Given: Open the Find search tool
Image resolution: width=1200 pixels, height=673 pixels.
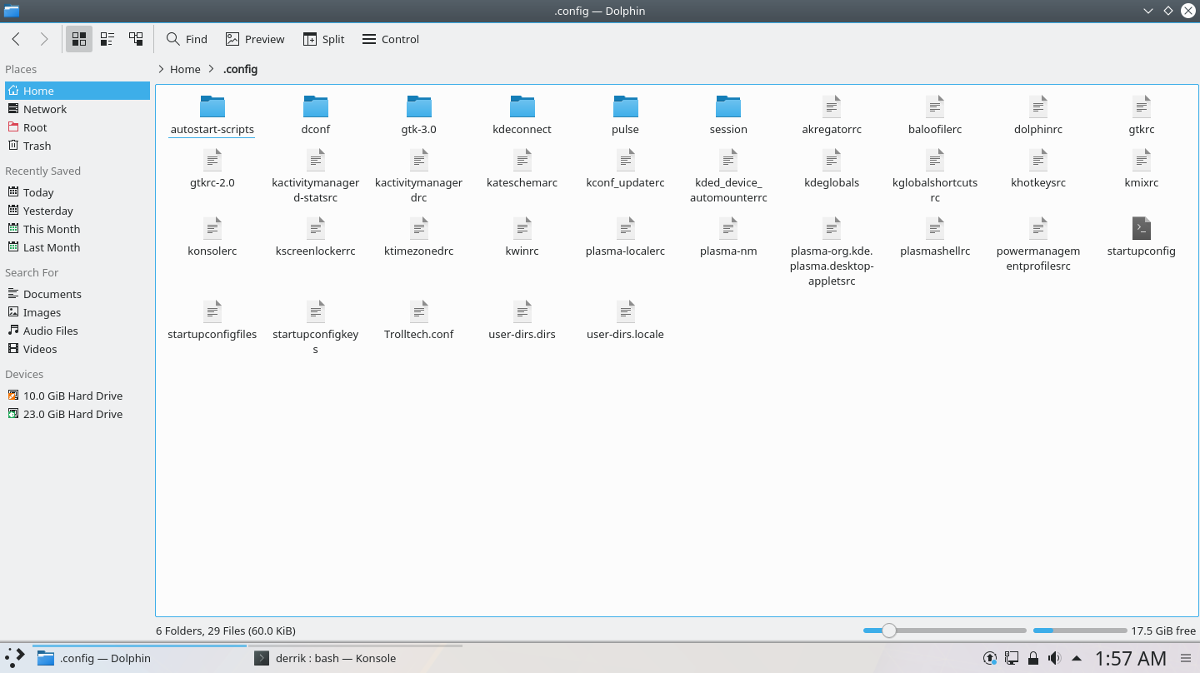Looking at the screenshot, I should coord(187,39).
